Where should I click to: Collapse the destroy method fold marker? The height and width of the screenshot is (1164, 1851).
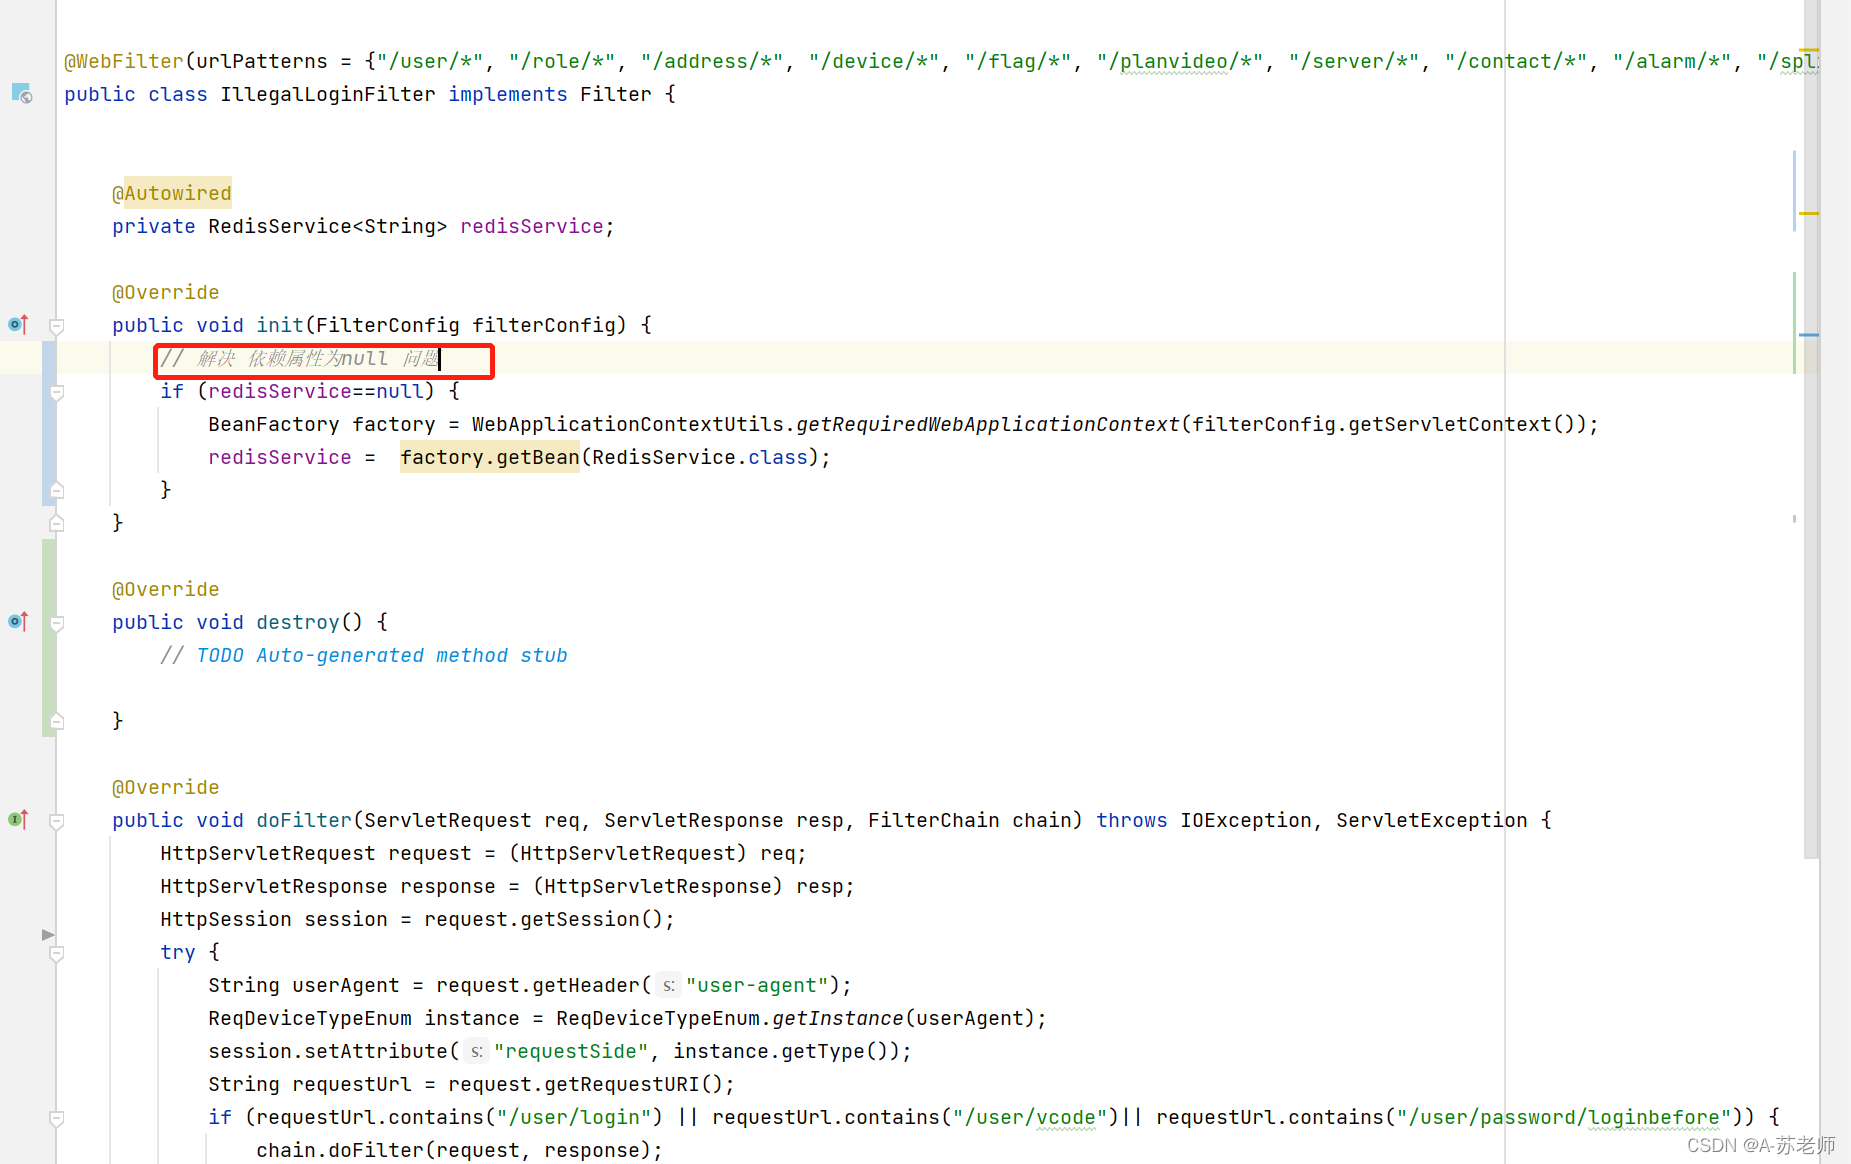click(x=57, y=623)
